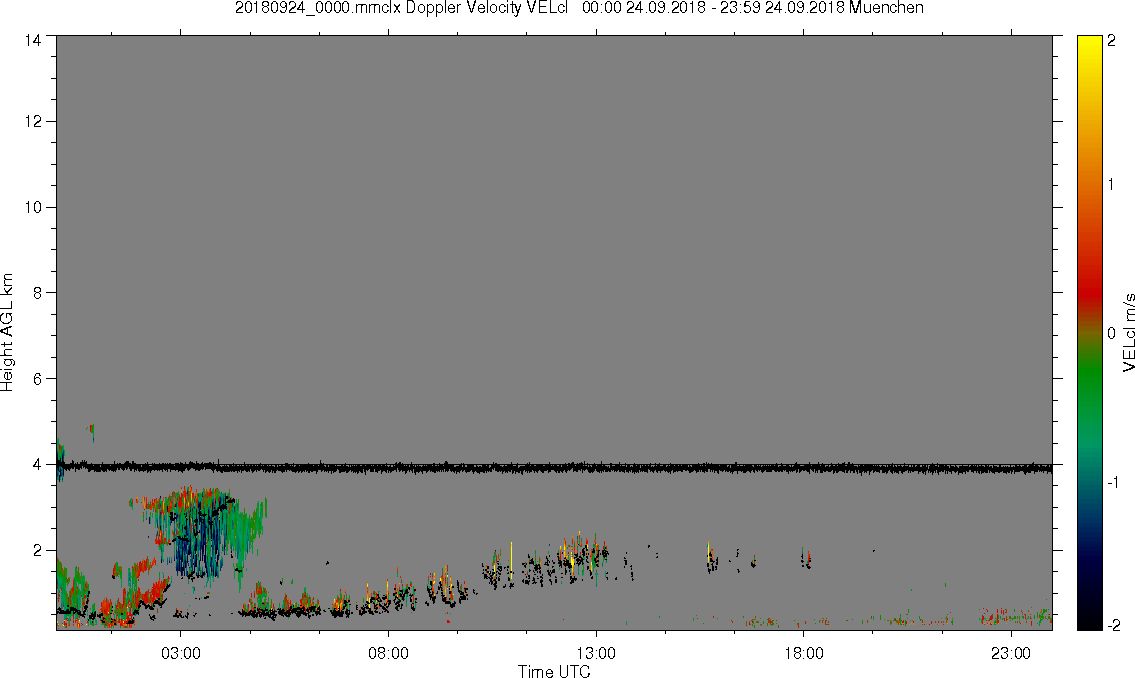Click the 12 km height tick label
Image resolution: width=1135 pixels, height=678 pixels.
point(33,122)
